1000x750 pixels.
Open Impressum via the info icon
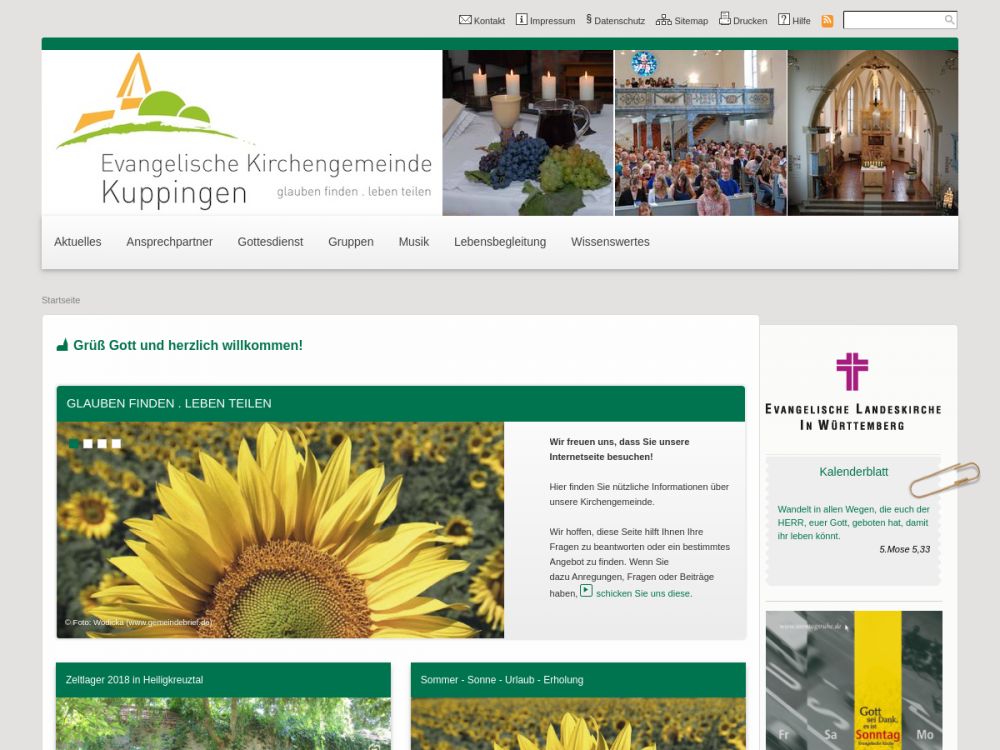pos(521,19)
